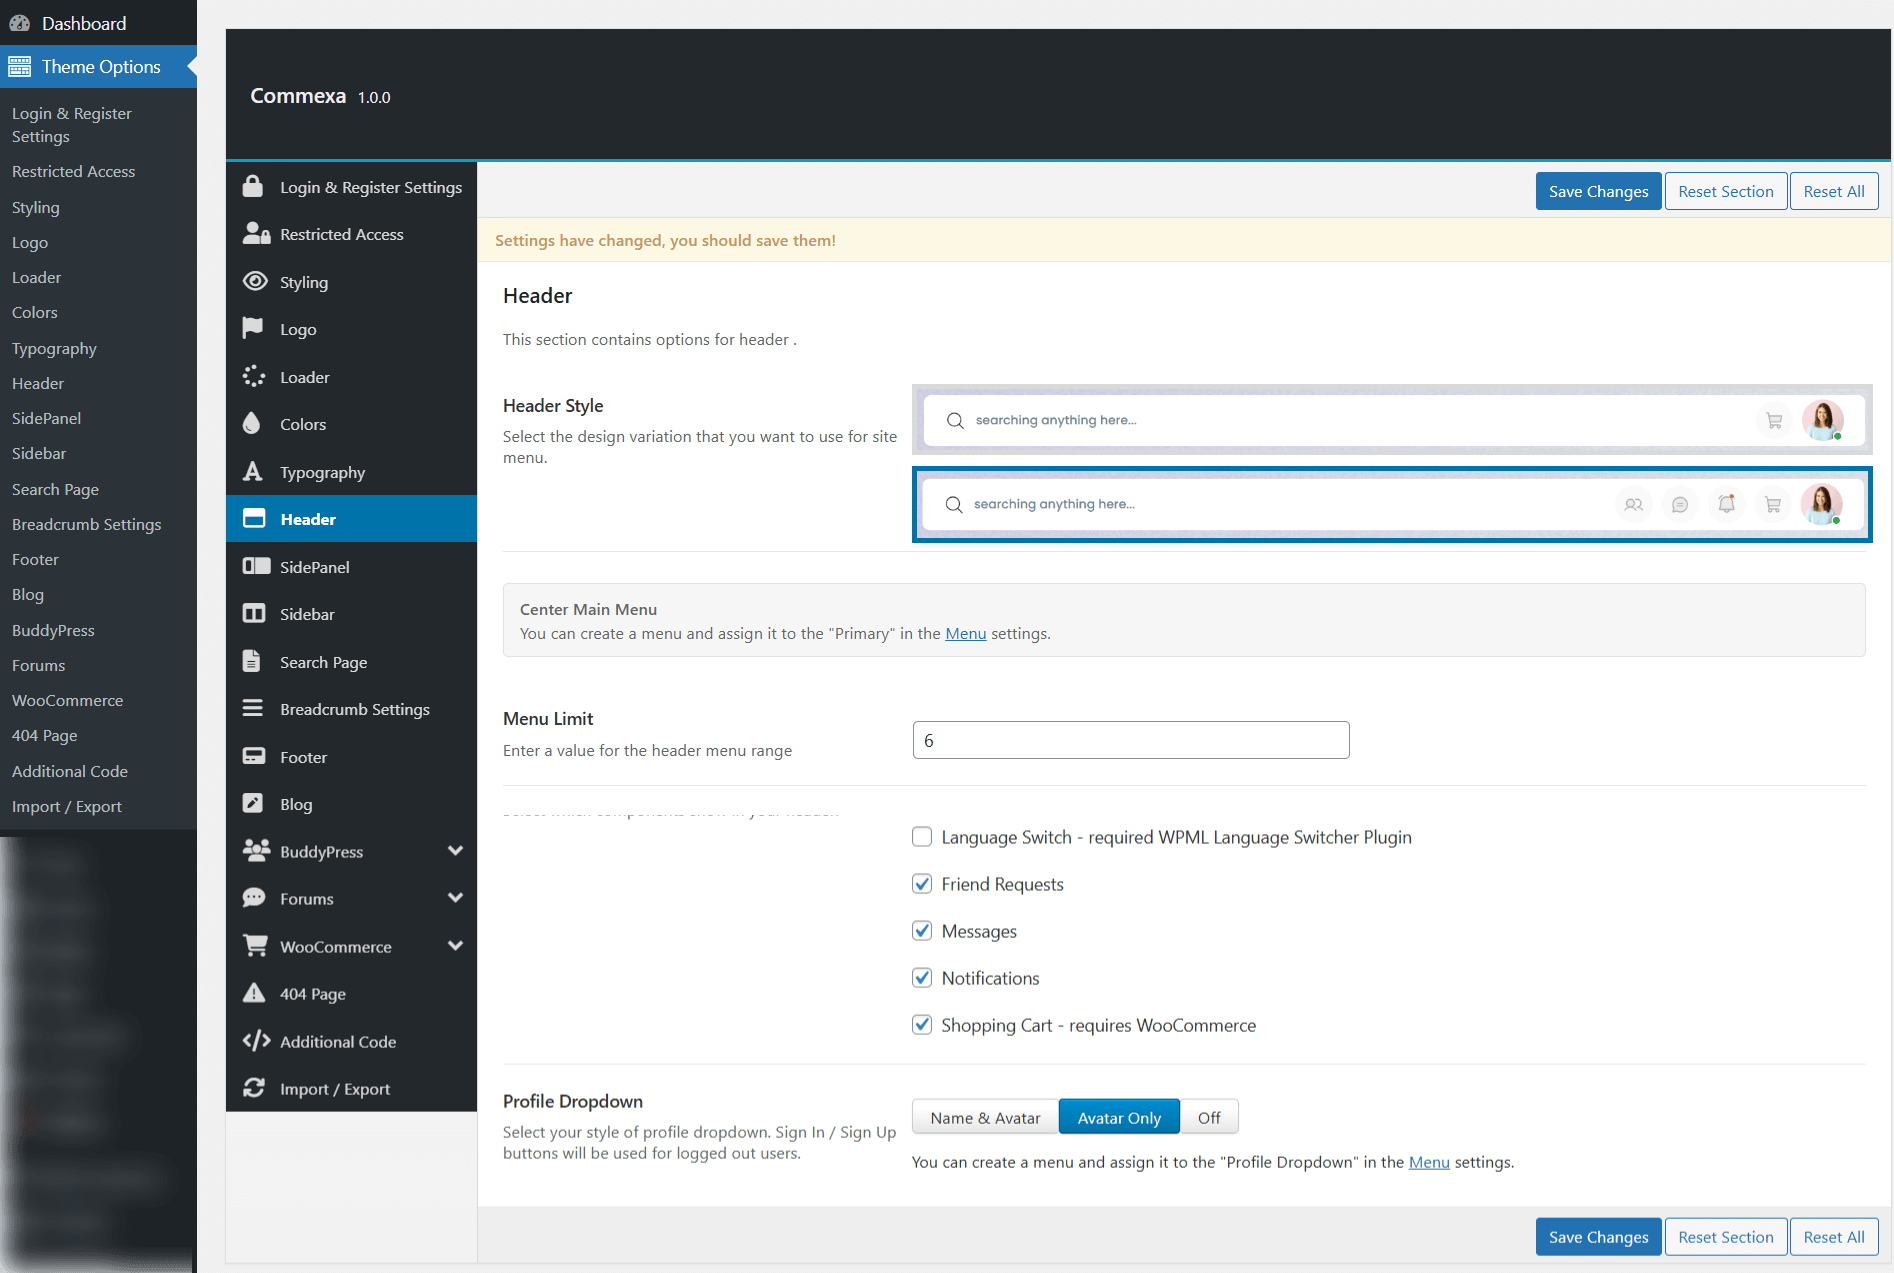Click the warning triangle icon for 404 Page
Viewport: 1894px width, 1273px height.
tap(254, 993)
